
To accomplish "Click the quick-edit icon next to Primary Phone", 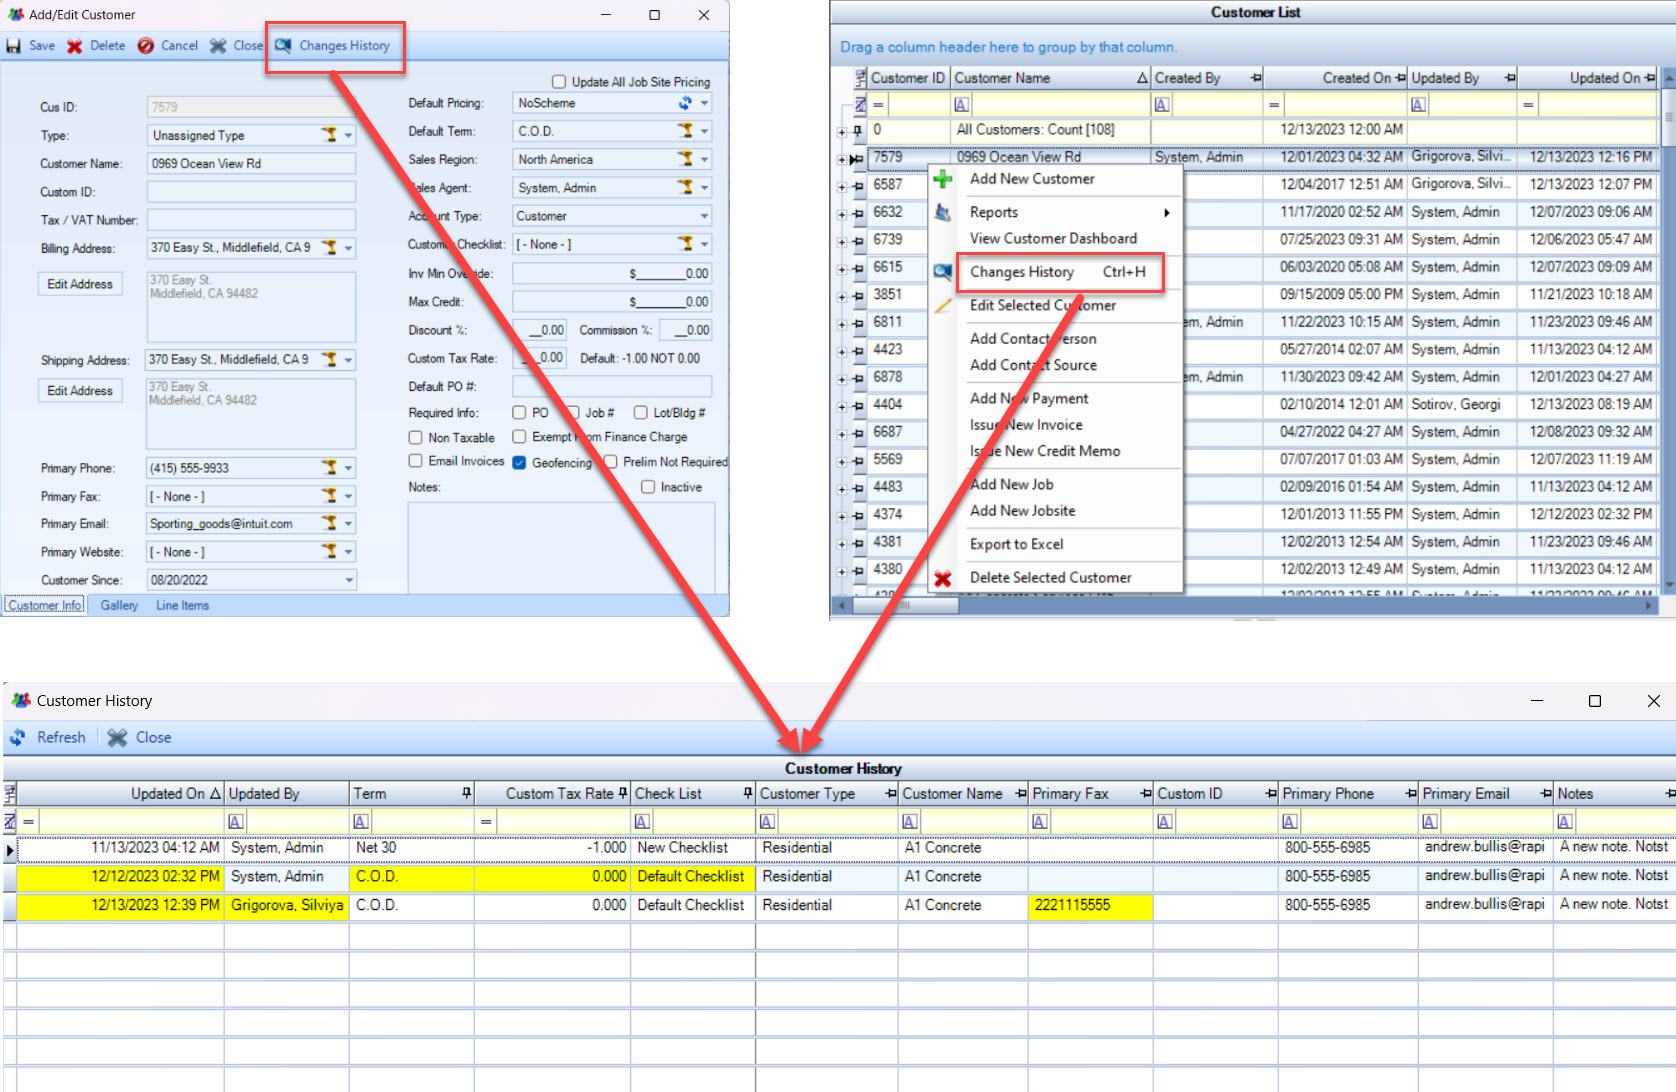I will point(329,467).
